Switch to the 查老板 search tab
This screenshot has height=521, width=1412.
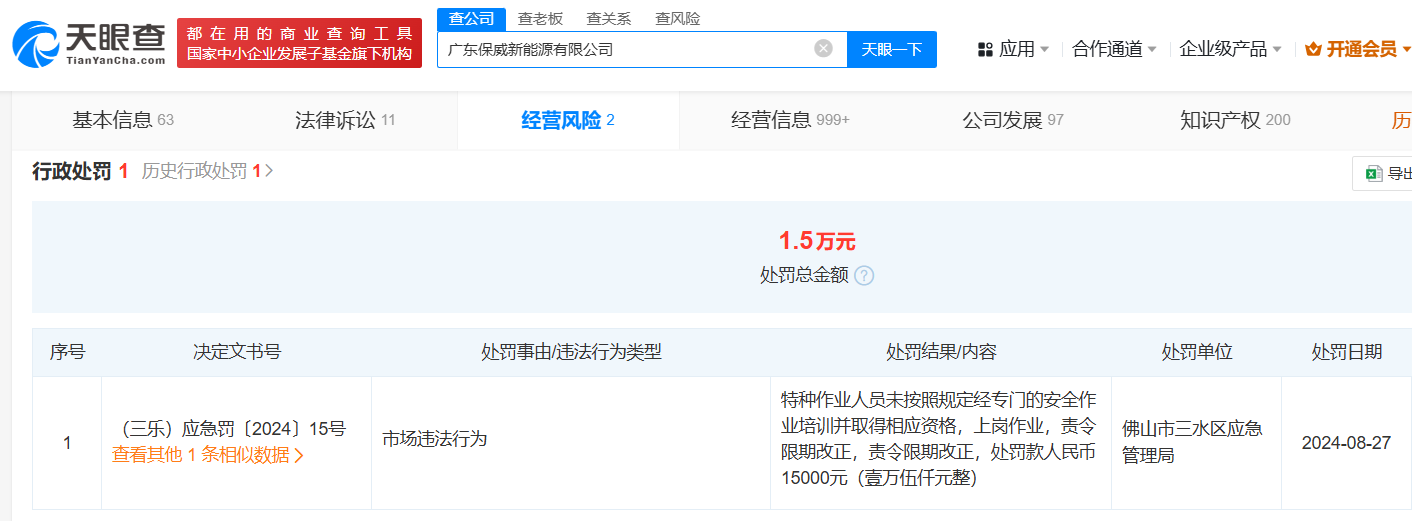click(540, 19)
